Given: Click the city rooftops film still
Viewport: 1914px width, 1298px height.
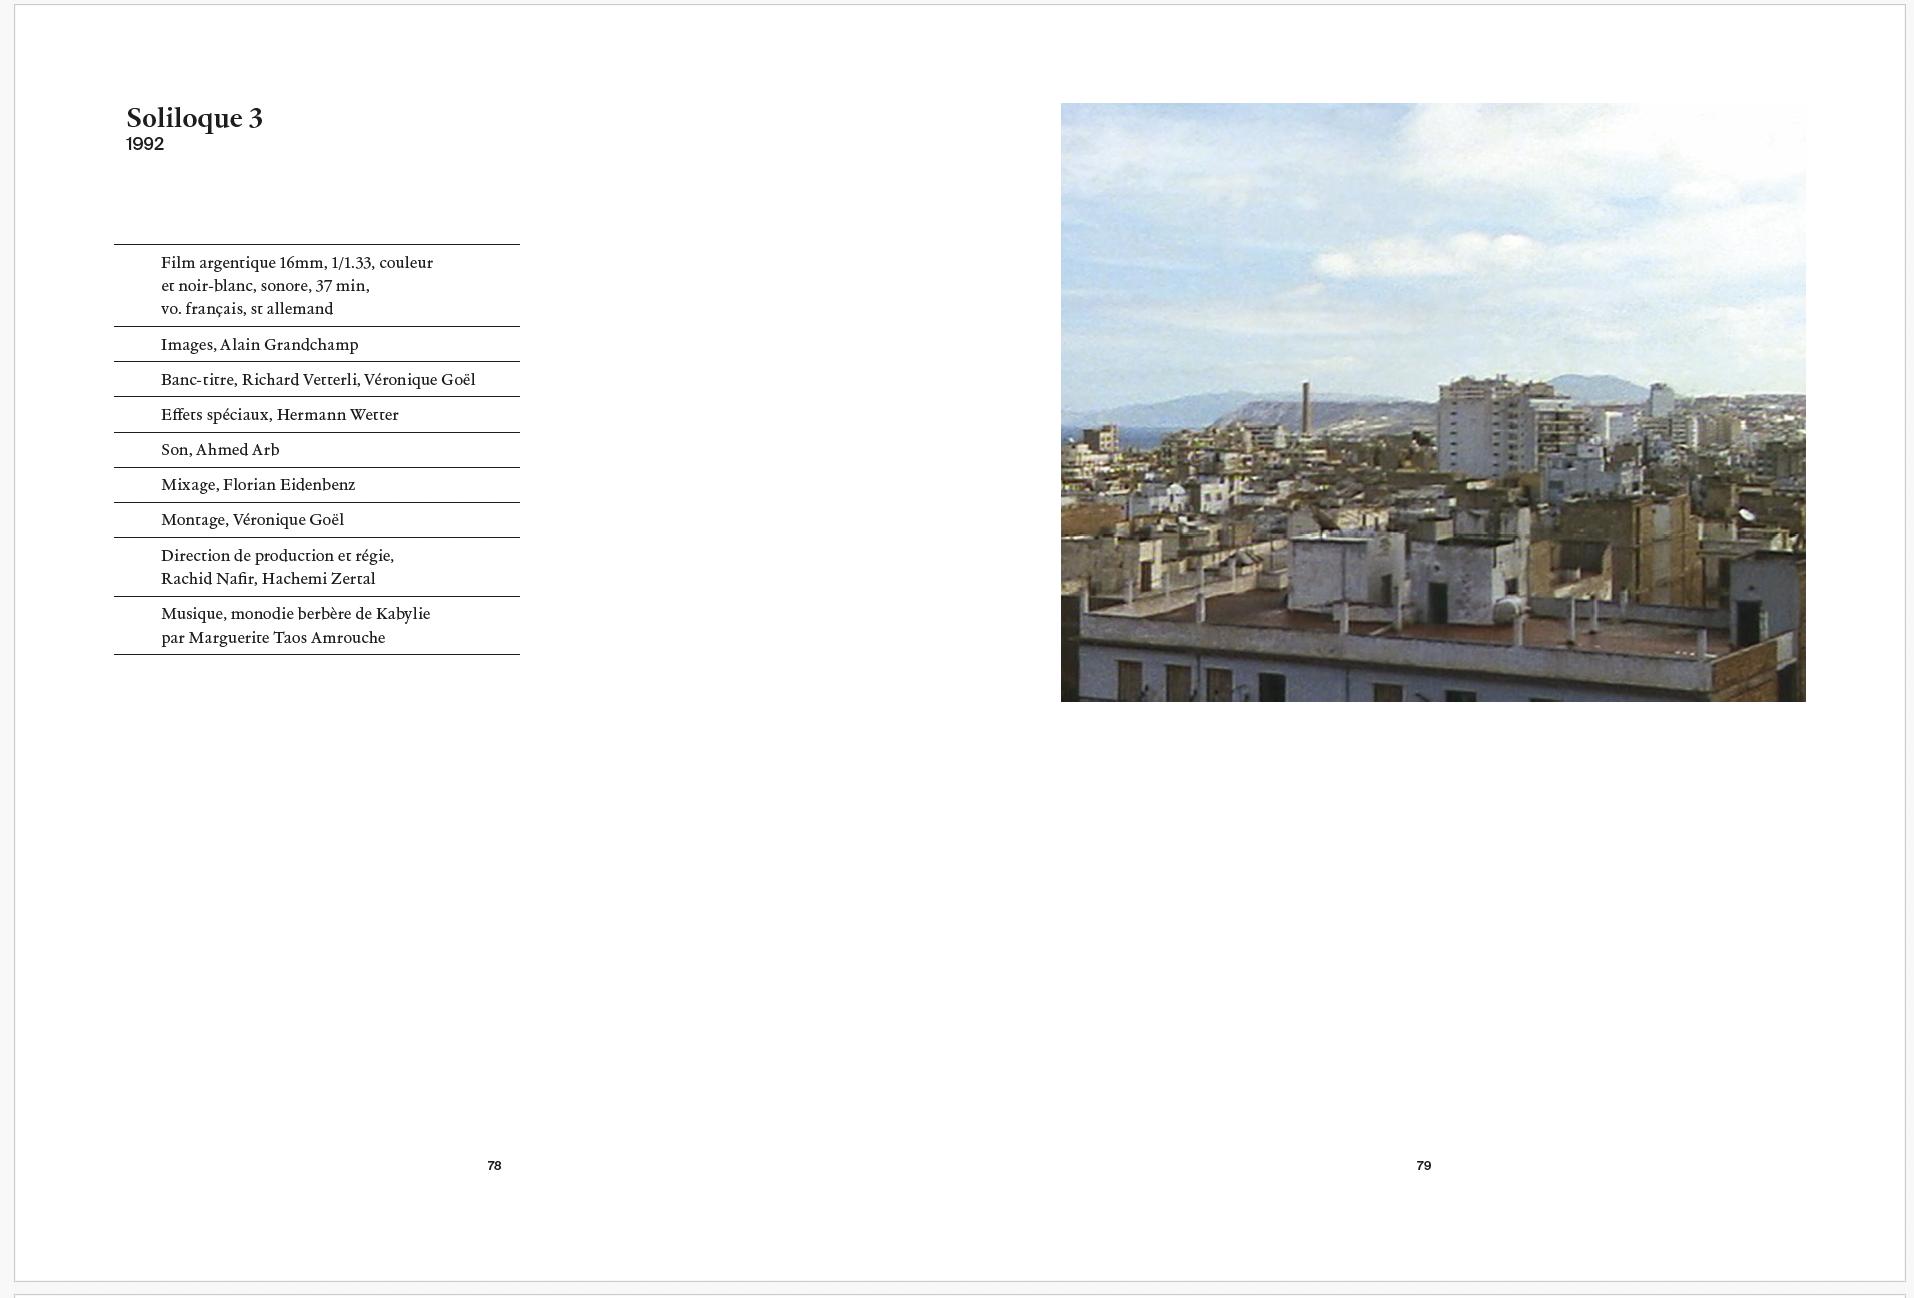Looking at the screenshot, I should point(1433,402).
